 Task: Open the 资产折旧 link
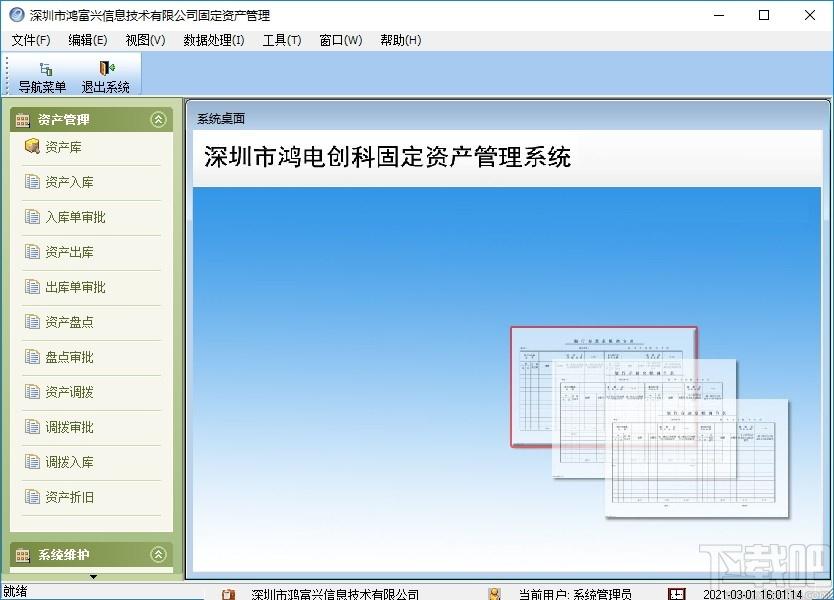(x=69, y=497)
